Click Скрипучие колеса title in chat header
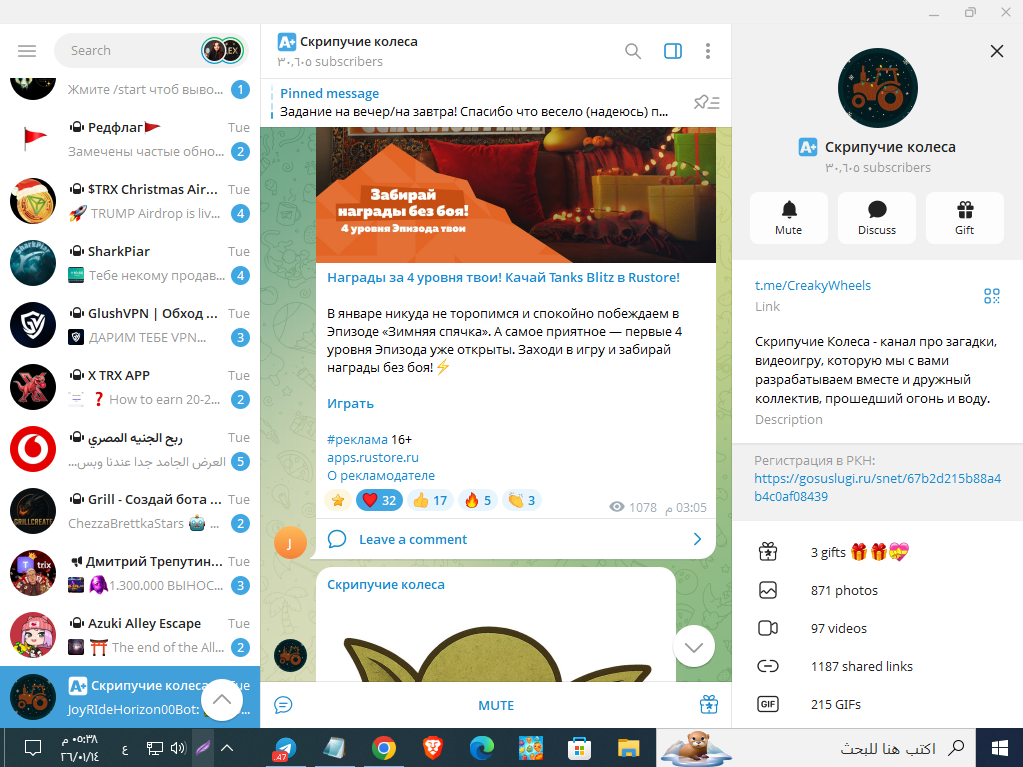This screenshot has width=1023, height=767. pyautogui.click(x=359, y=42)
